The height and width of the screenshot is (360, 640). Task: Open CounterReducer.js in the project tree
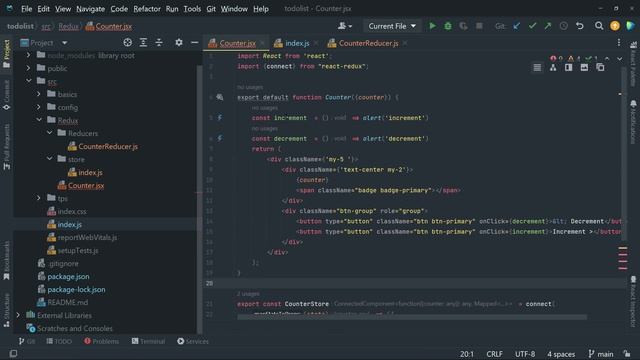click(108, 146)
